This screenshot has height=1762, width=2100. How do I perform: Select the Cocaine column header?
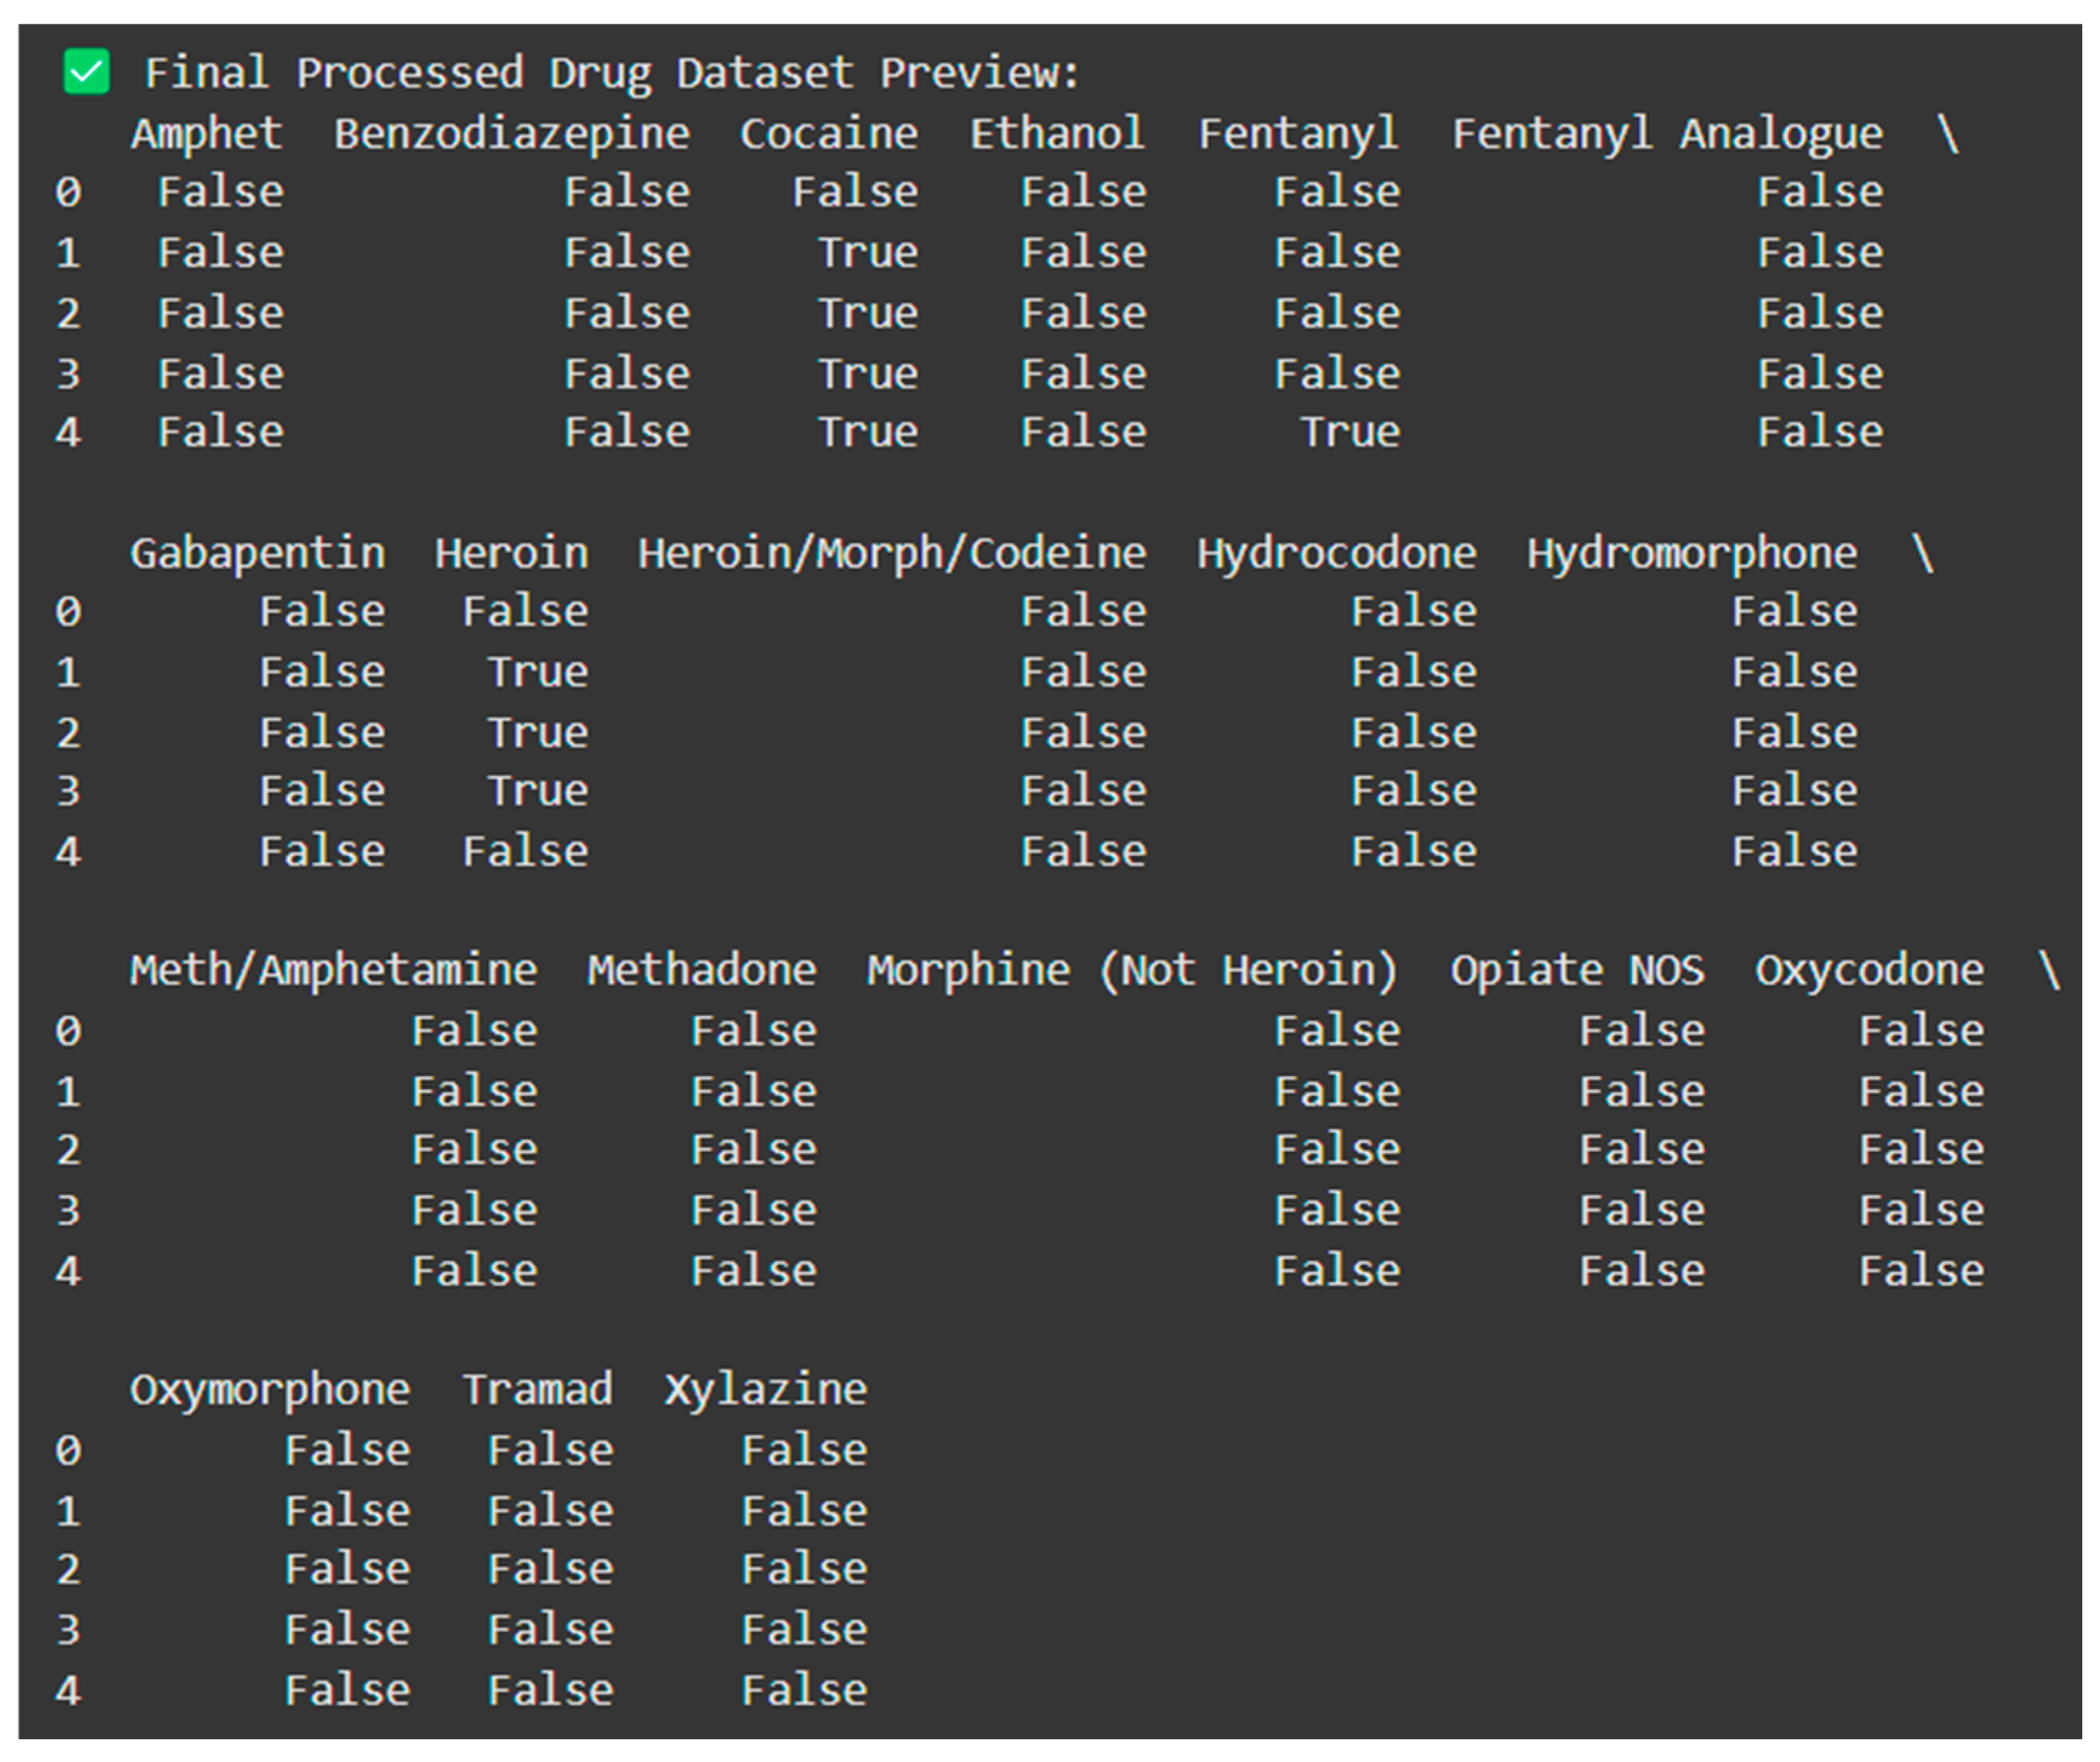(828, 134)
